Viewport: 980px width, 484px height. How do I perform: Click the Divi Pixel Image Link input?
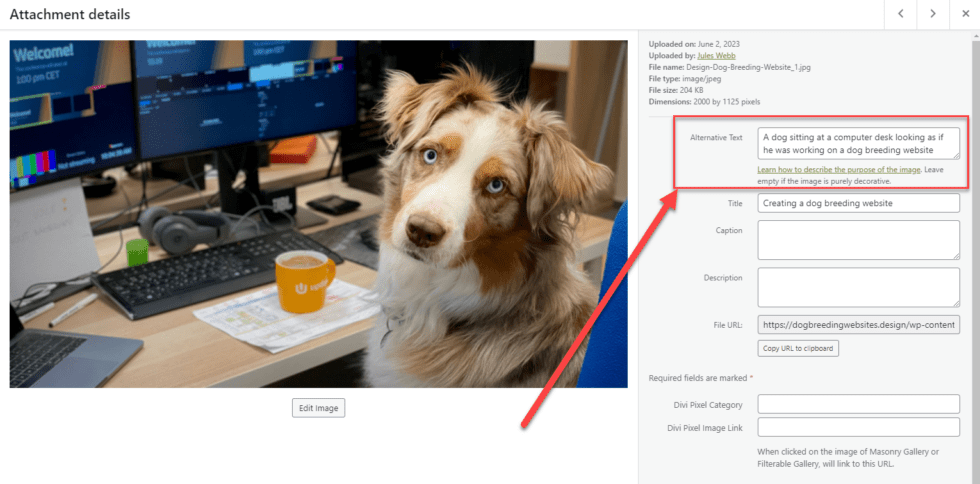858,427
